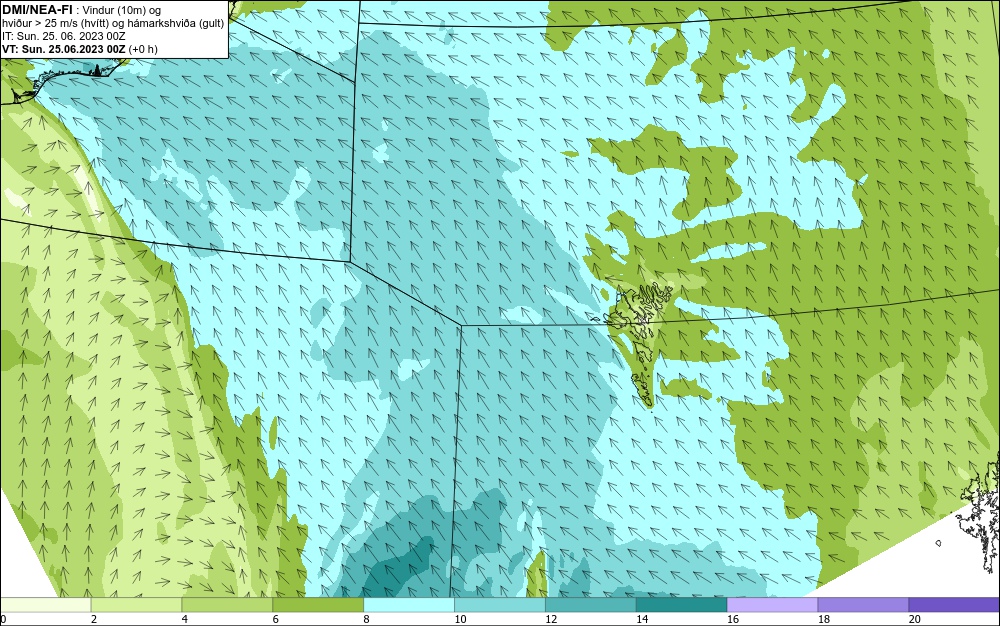Click the legend scale value '4'

[x=184, y=619]
